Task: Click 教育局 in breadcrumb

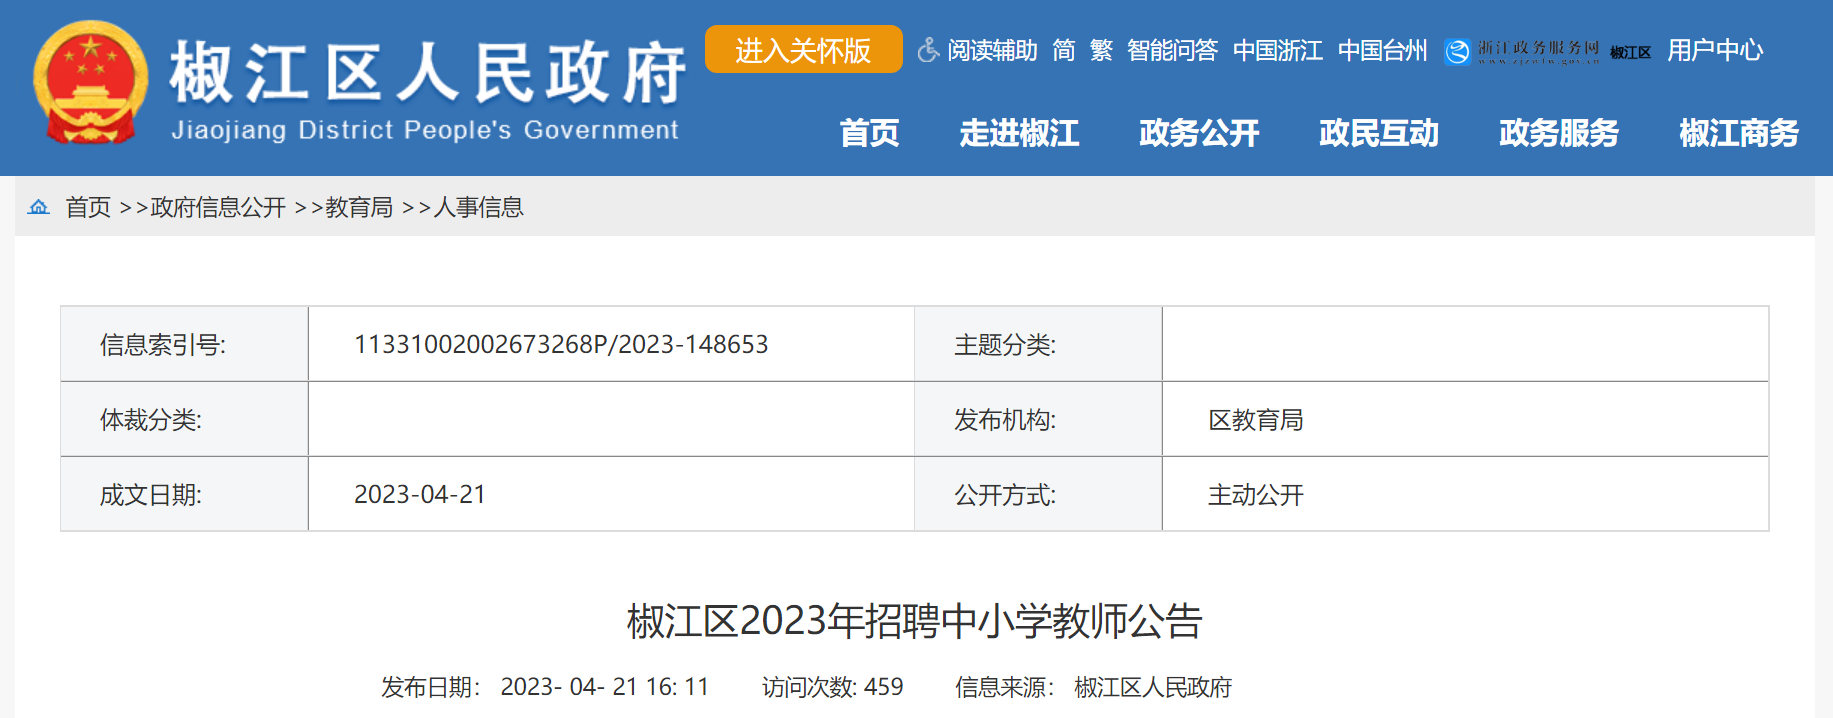Action: pyautogui.click(x=359, y=207)
